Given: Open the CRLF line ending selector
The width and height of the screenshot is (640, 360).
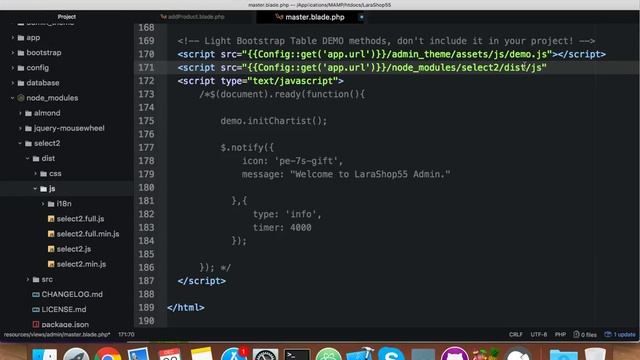Looking at the screenshot, I should (516, 334).
